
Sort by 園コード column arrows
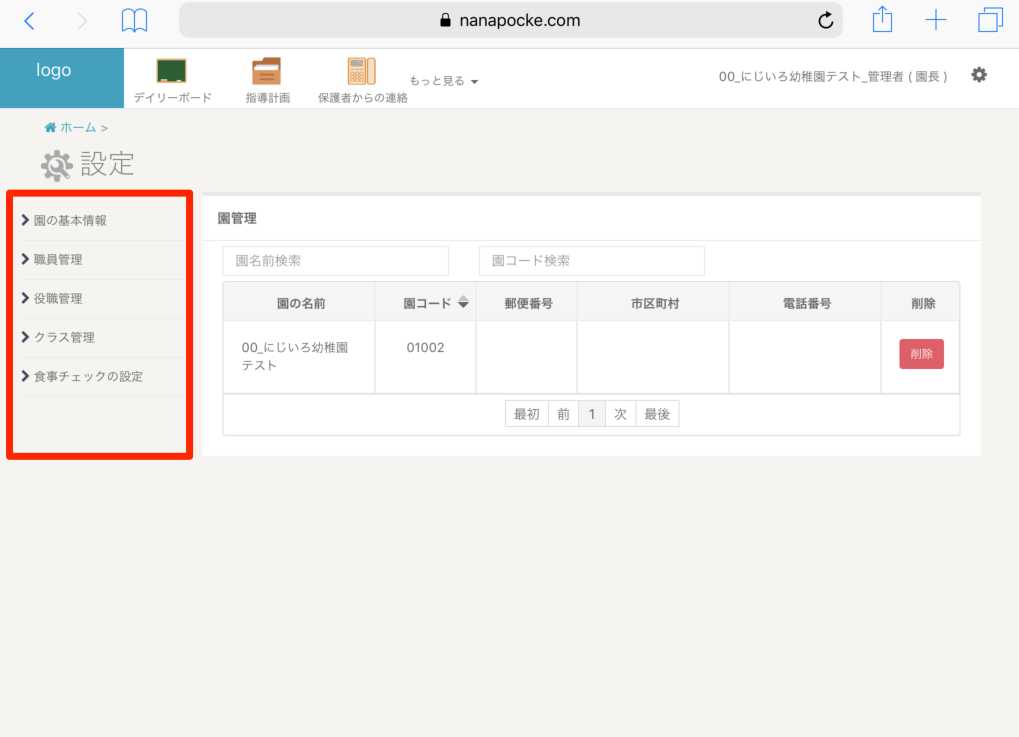tap(463, 303)
